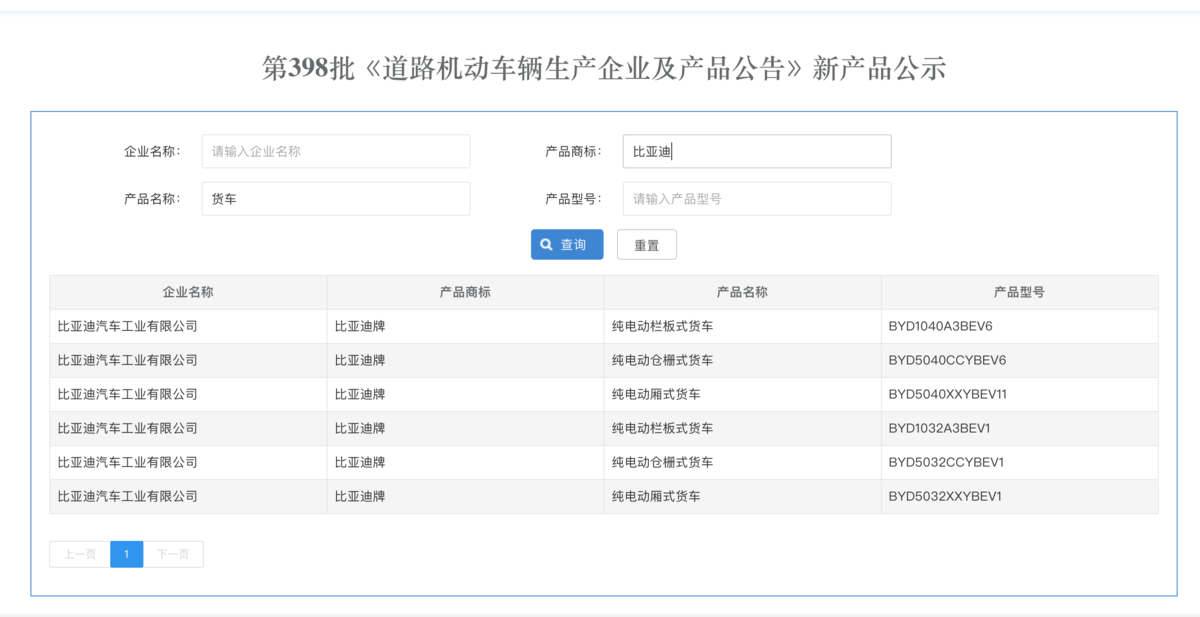Select page 1 in pagination
1200x617 pixels.
tap(127, 554)
